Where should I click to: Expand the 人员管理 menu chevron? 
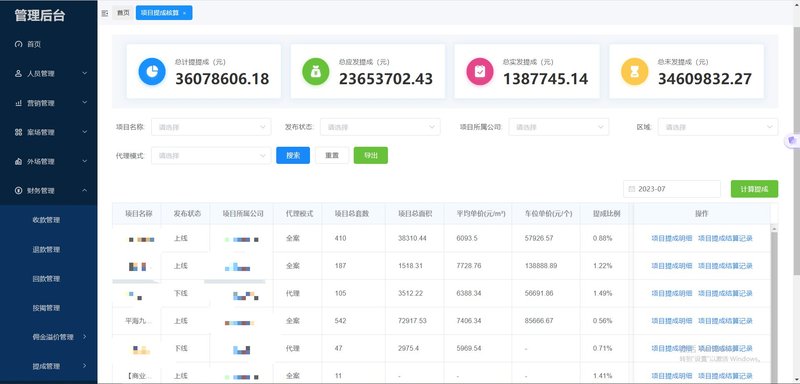85,73
